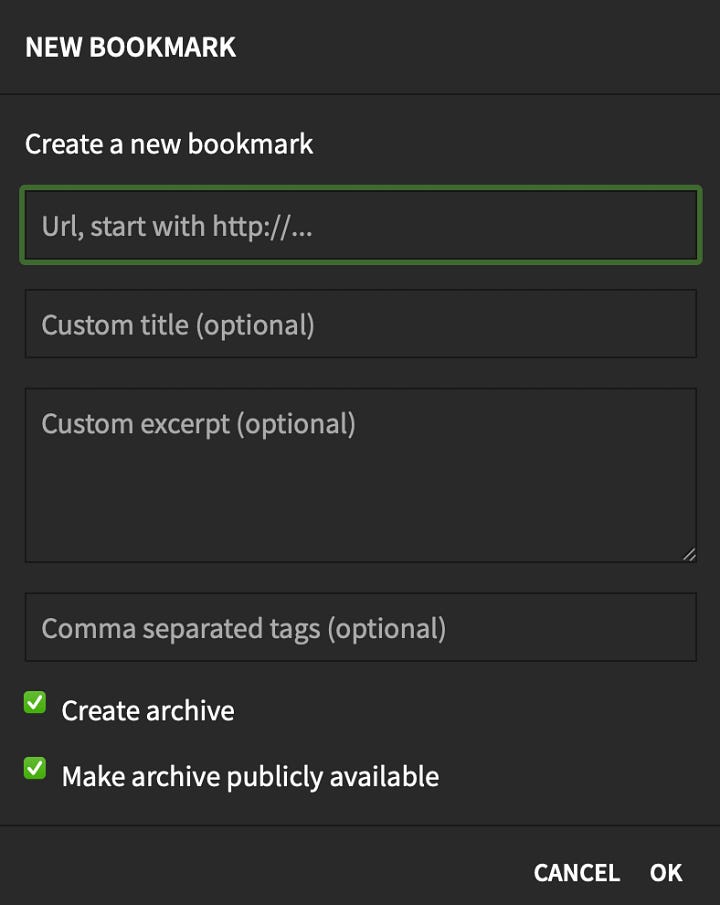This screenshot has height=905, width=720.
Task: Click the 'Create a new bookmark' text
Action: [169, 144]
